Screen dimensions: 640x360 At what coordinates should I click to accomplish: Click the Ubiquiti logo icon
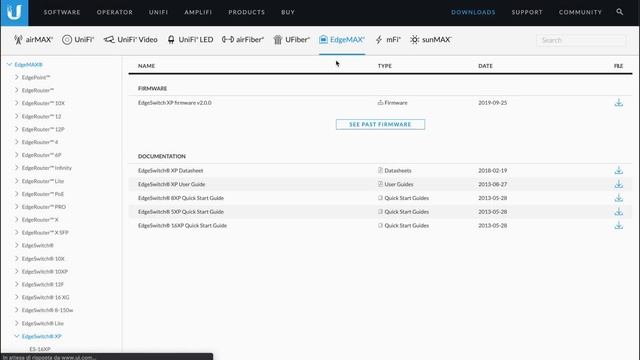pyautogui.click(x=14, y=13)
